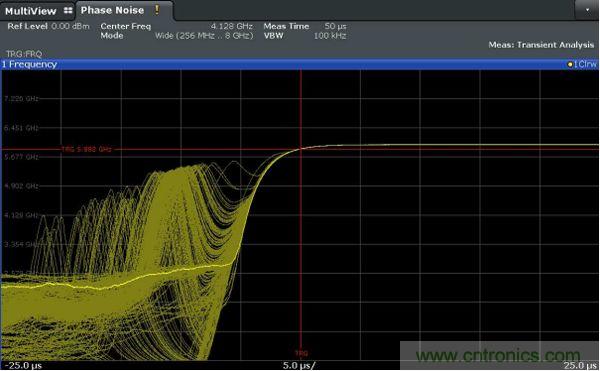Click the yellow dot trace indicator

(x=570, y=65)
